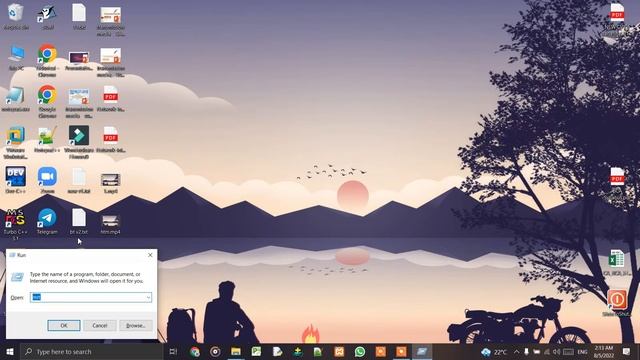Select the html.mp4 video file

110,223
